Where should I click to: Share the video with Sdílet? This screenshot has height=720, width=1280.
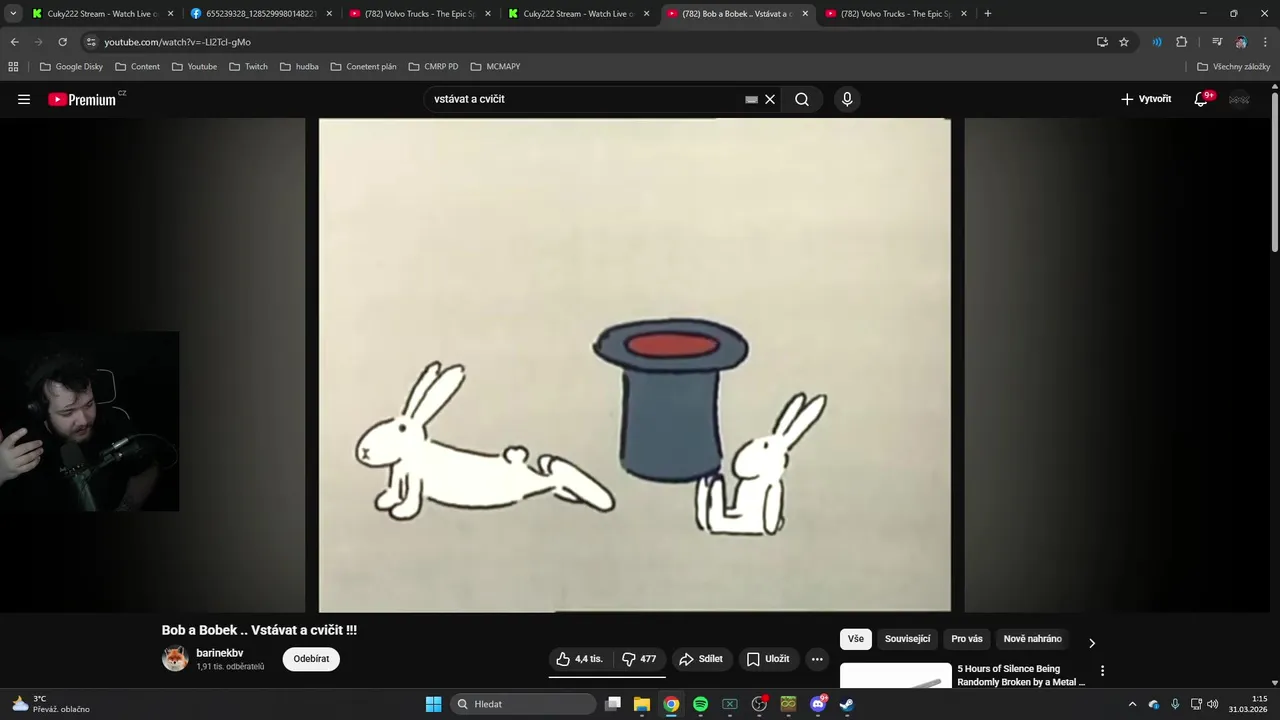click(700, 659)
